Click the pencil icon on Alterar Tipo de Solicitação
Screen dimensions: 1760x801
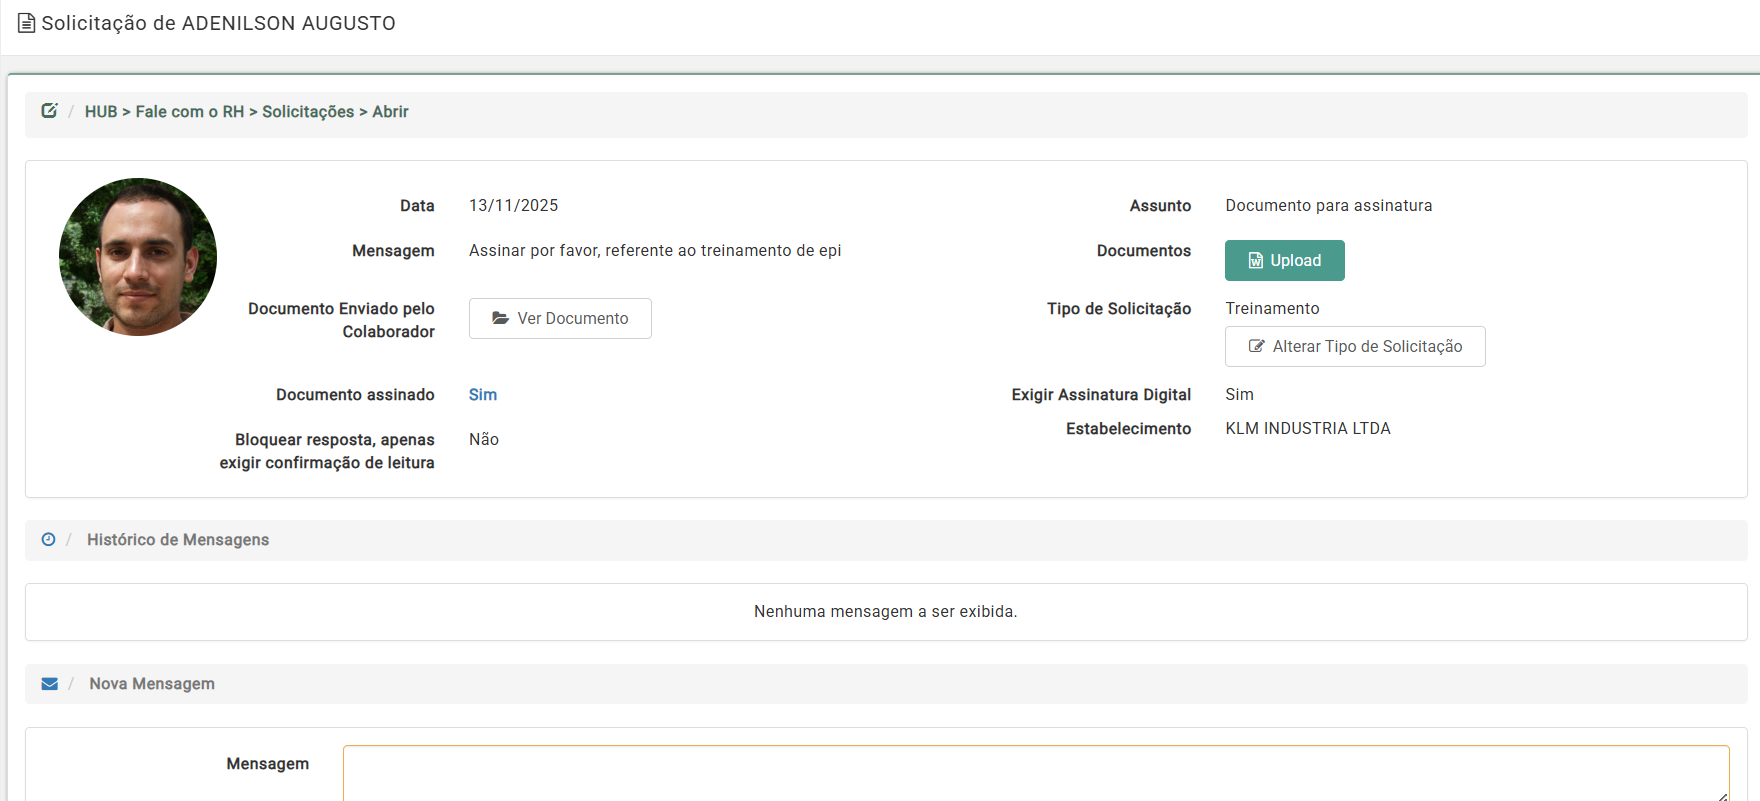pos(1256,347)
